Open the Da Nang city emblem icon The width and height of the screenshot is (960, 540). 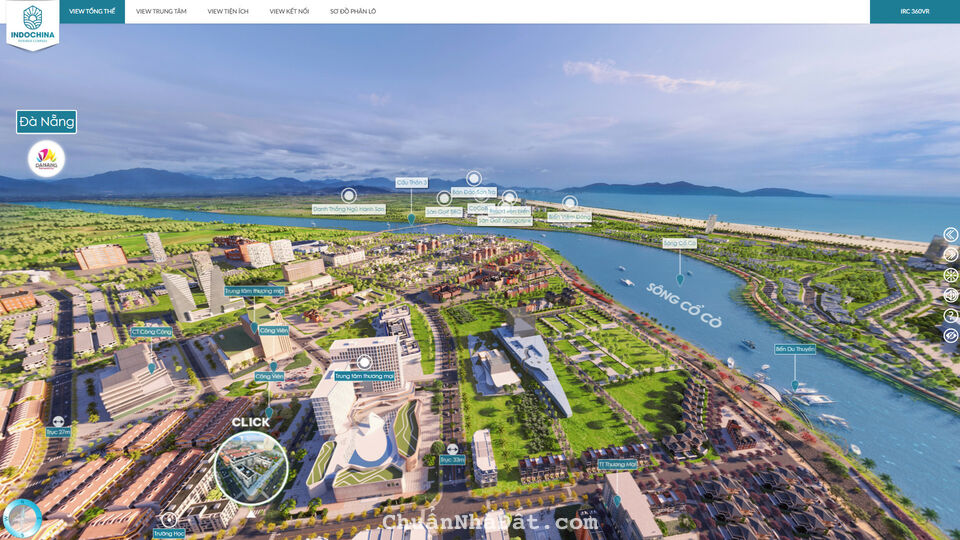pos(46,159)
